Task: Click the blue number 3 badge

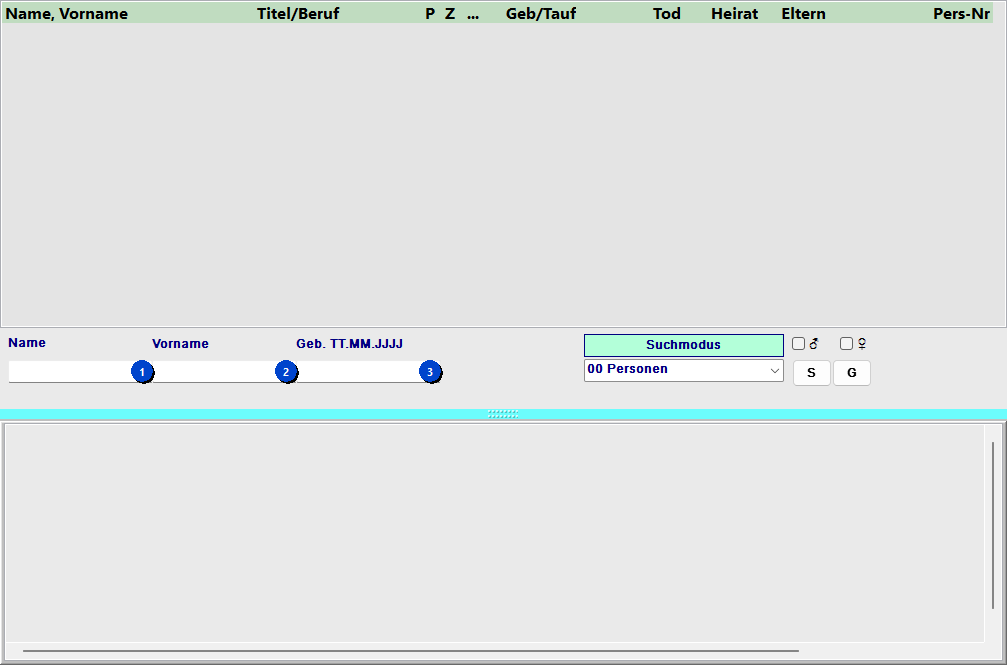Action: (x=430, y=372)
